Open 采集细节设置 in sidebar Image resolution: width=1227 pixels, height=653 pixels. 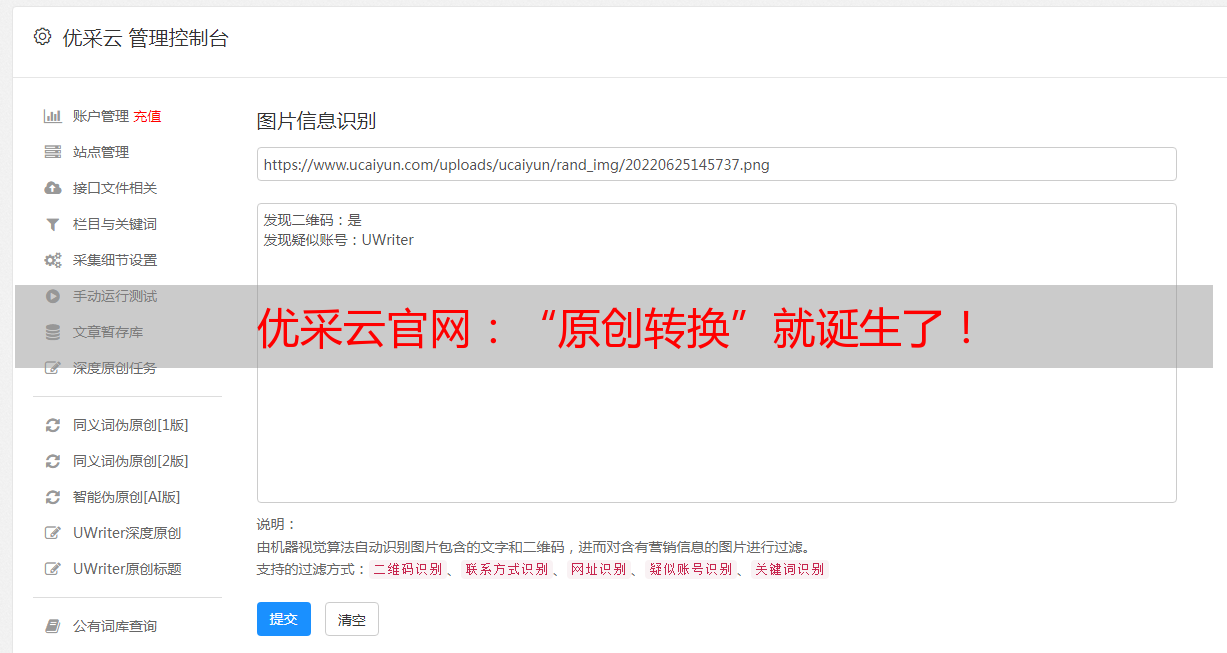[x=115, y=260]
